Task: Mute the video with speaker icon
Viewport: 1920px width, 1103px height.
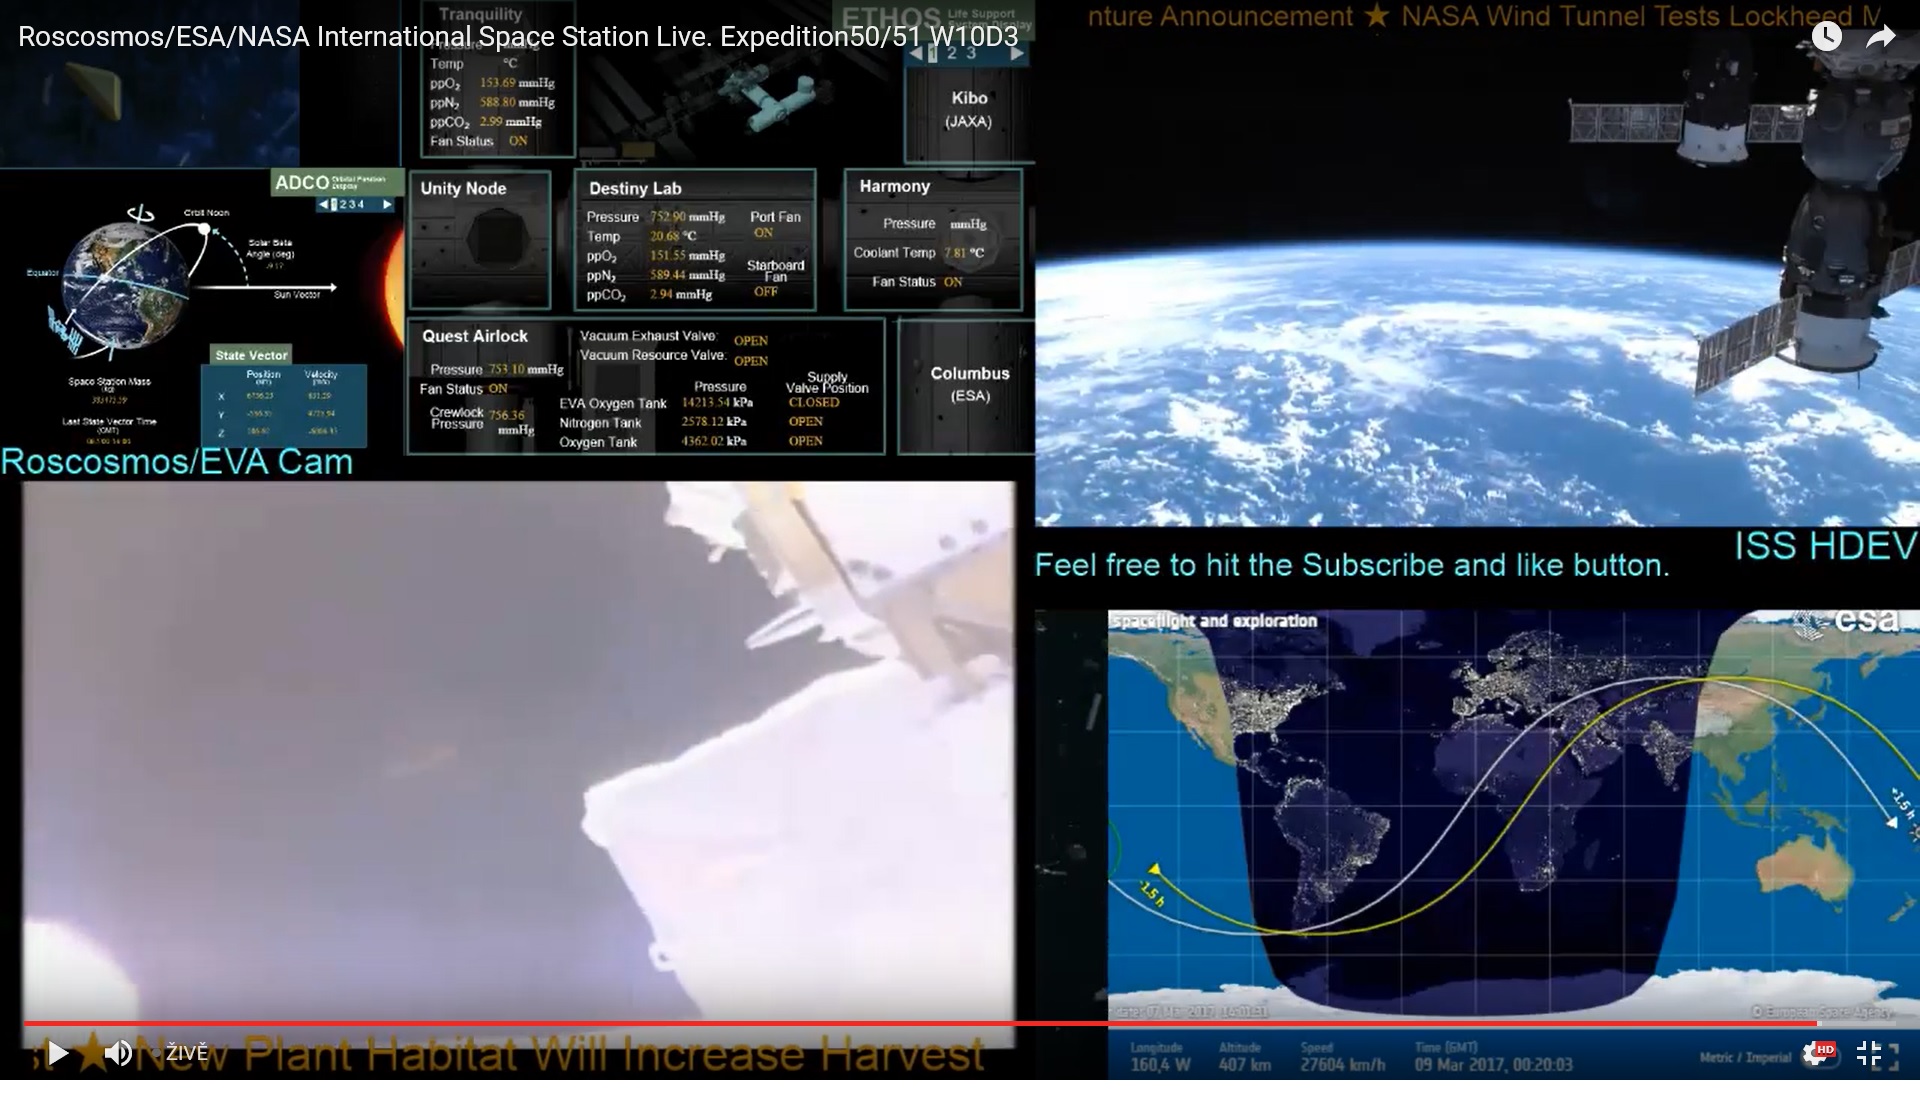Action: [x=118, y=1053]
